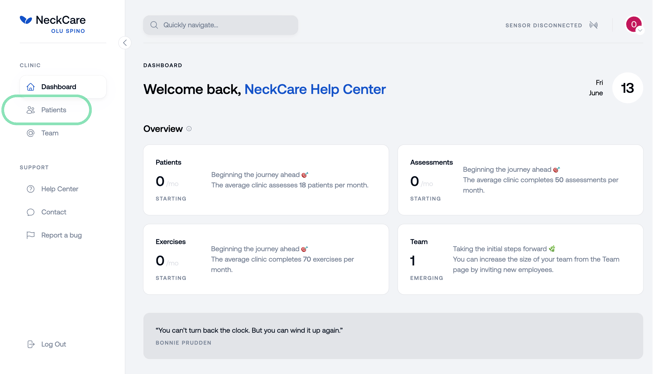
Task: Click the NeckCare Help Center name link
Action: pyautogui.click(x=315, y=89)
